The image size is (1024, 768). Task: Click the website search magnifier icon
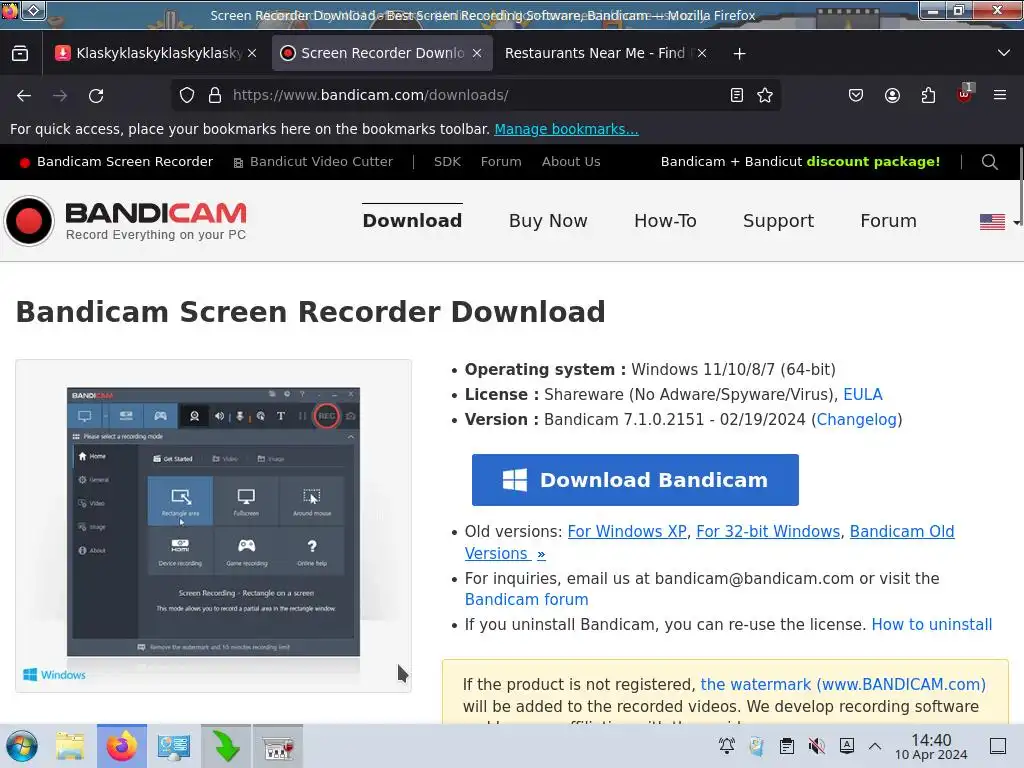pos(989,162)
